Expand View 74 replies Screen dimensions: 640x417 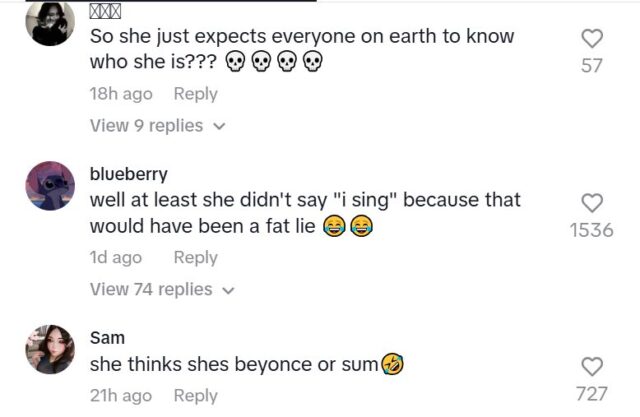pyautogui.click(x=151, y=289)
